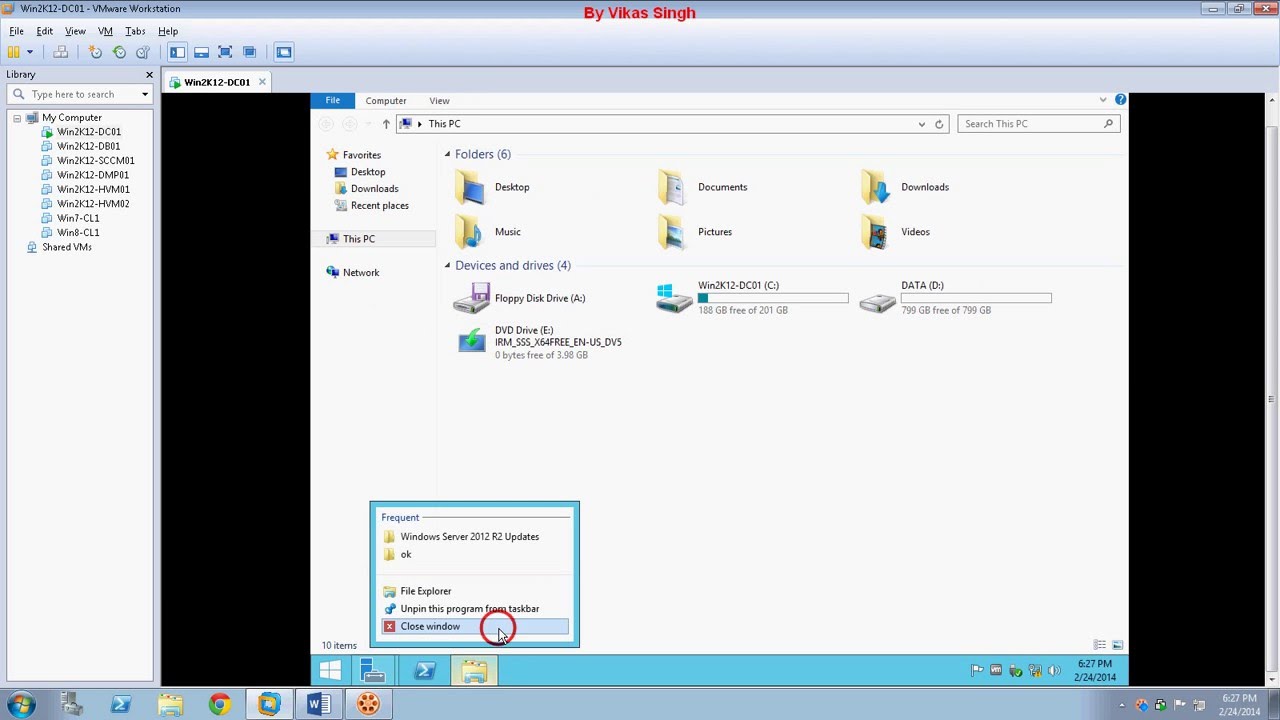Select Recent places under Favorites
The image size is (1280, 720).
tap(370, 206)
